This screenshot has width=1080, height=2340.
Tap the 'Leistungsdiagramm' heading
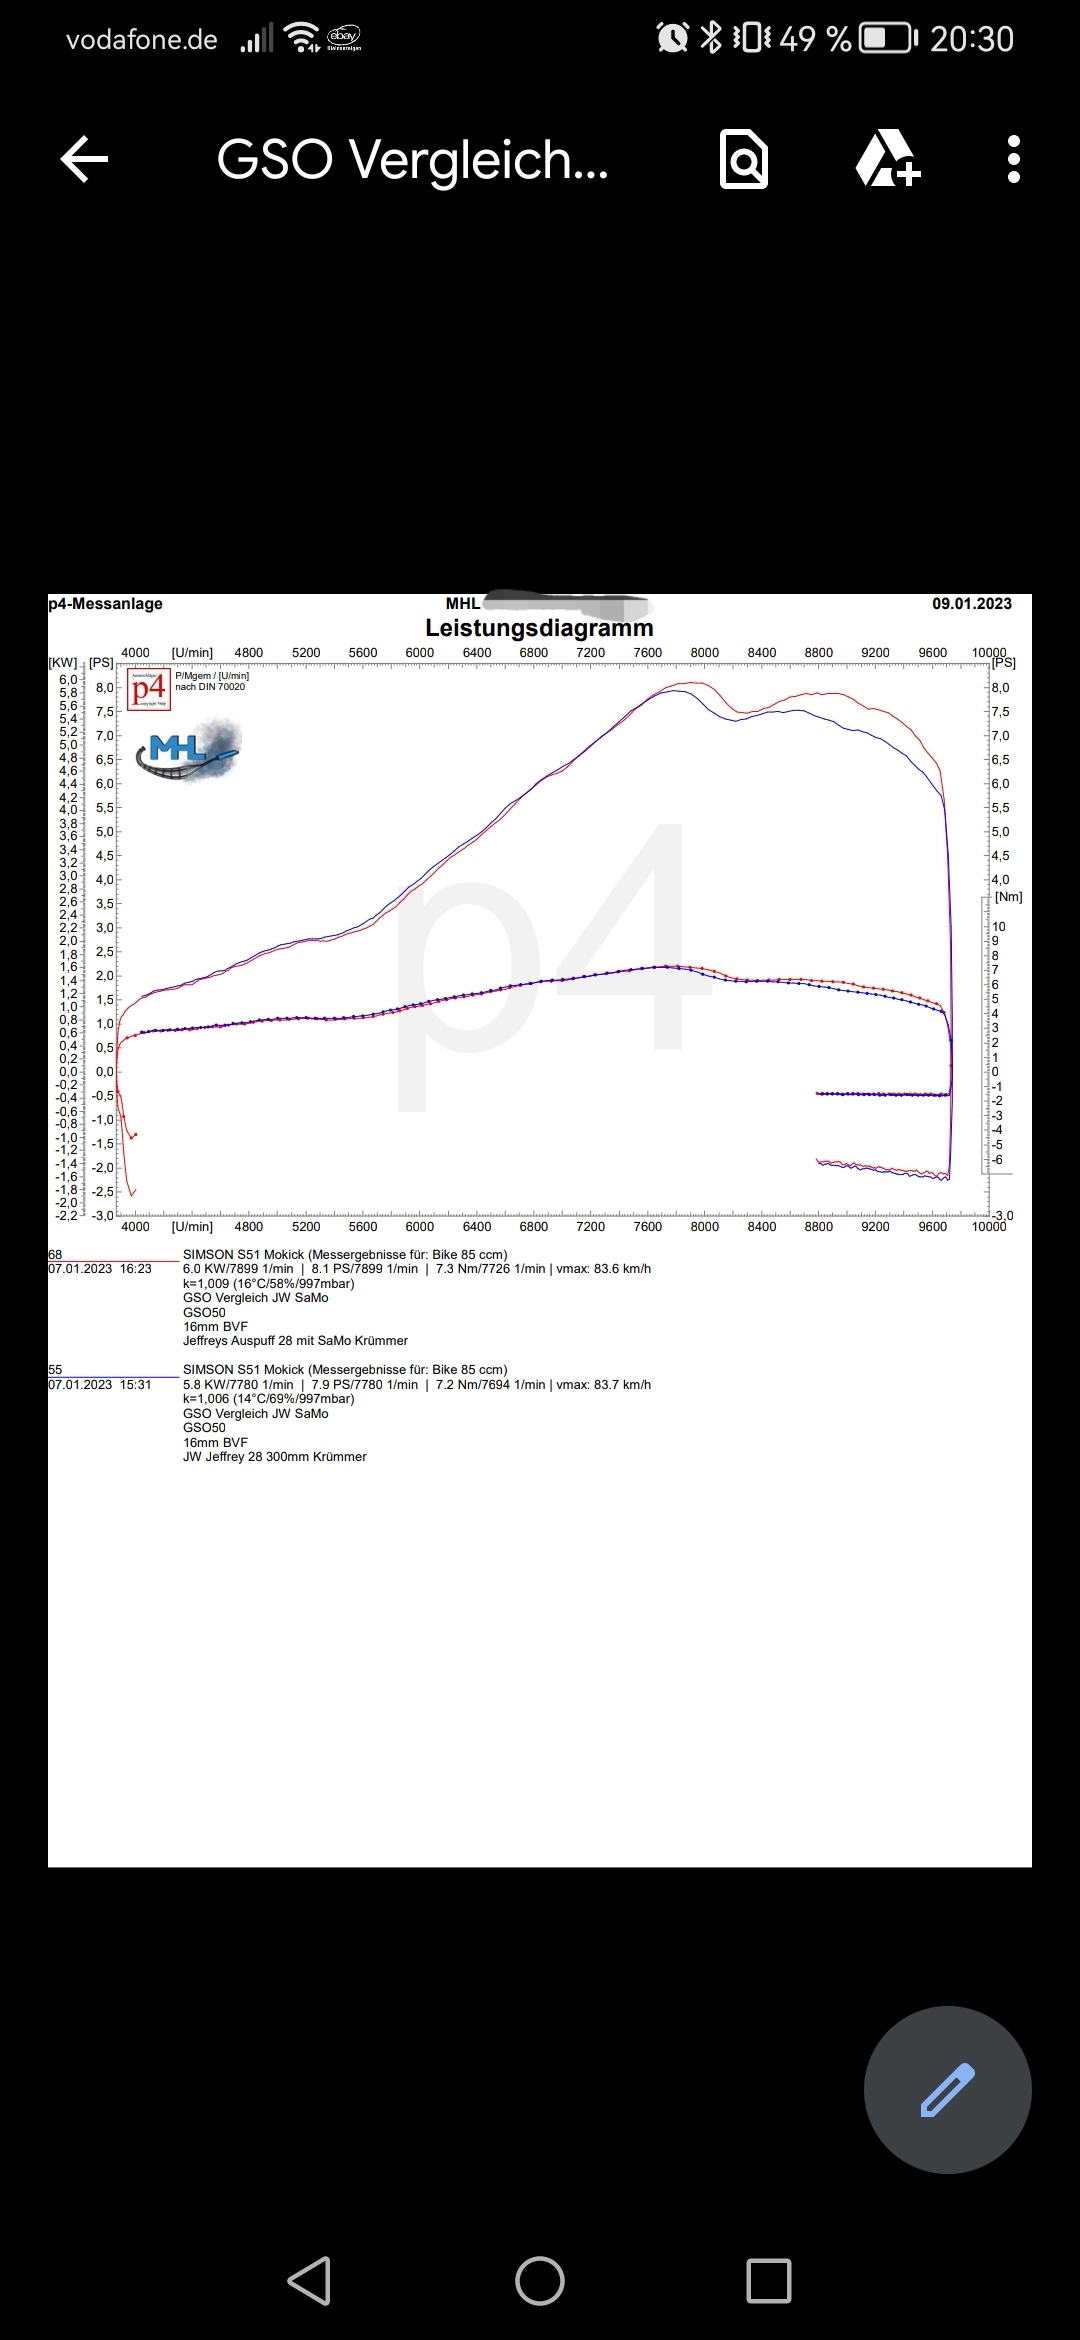pyautogui.click(x=539, y=628)
